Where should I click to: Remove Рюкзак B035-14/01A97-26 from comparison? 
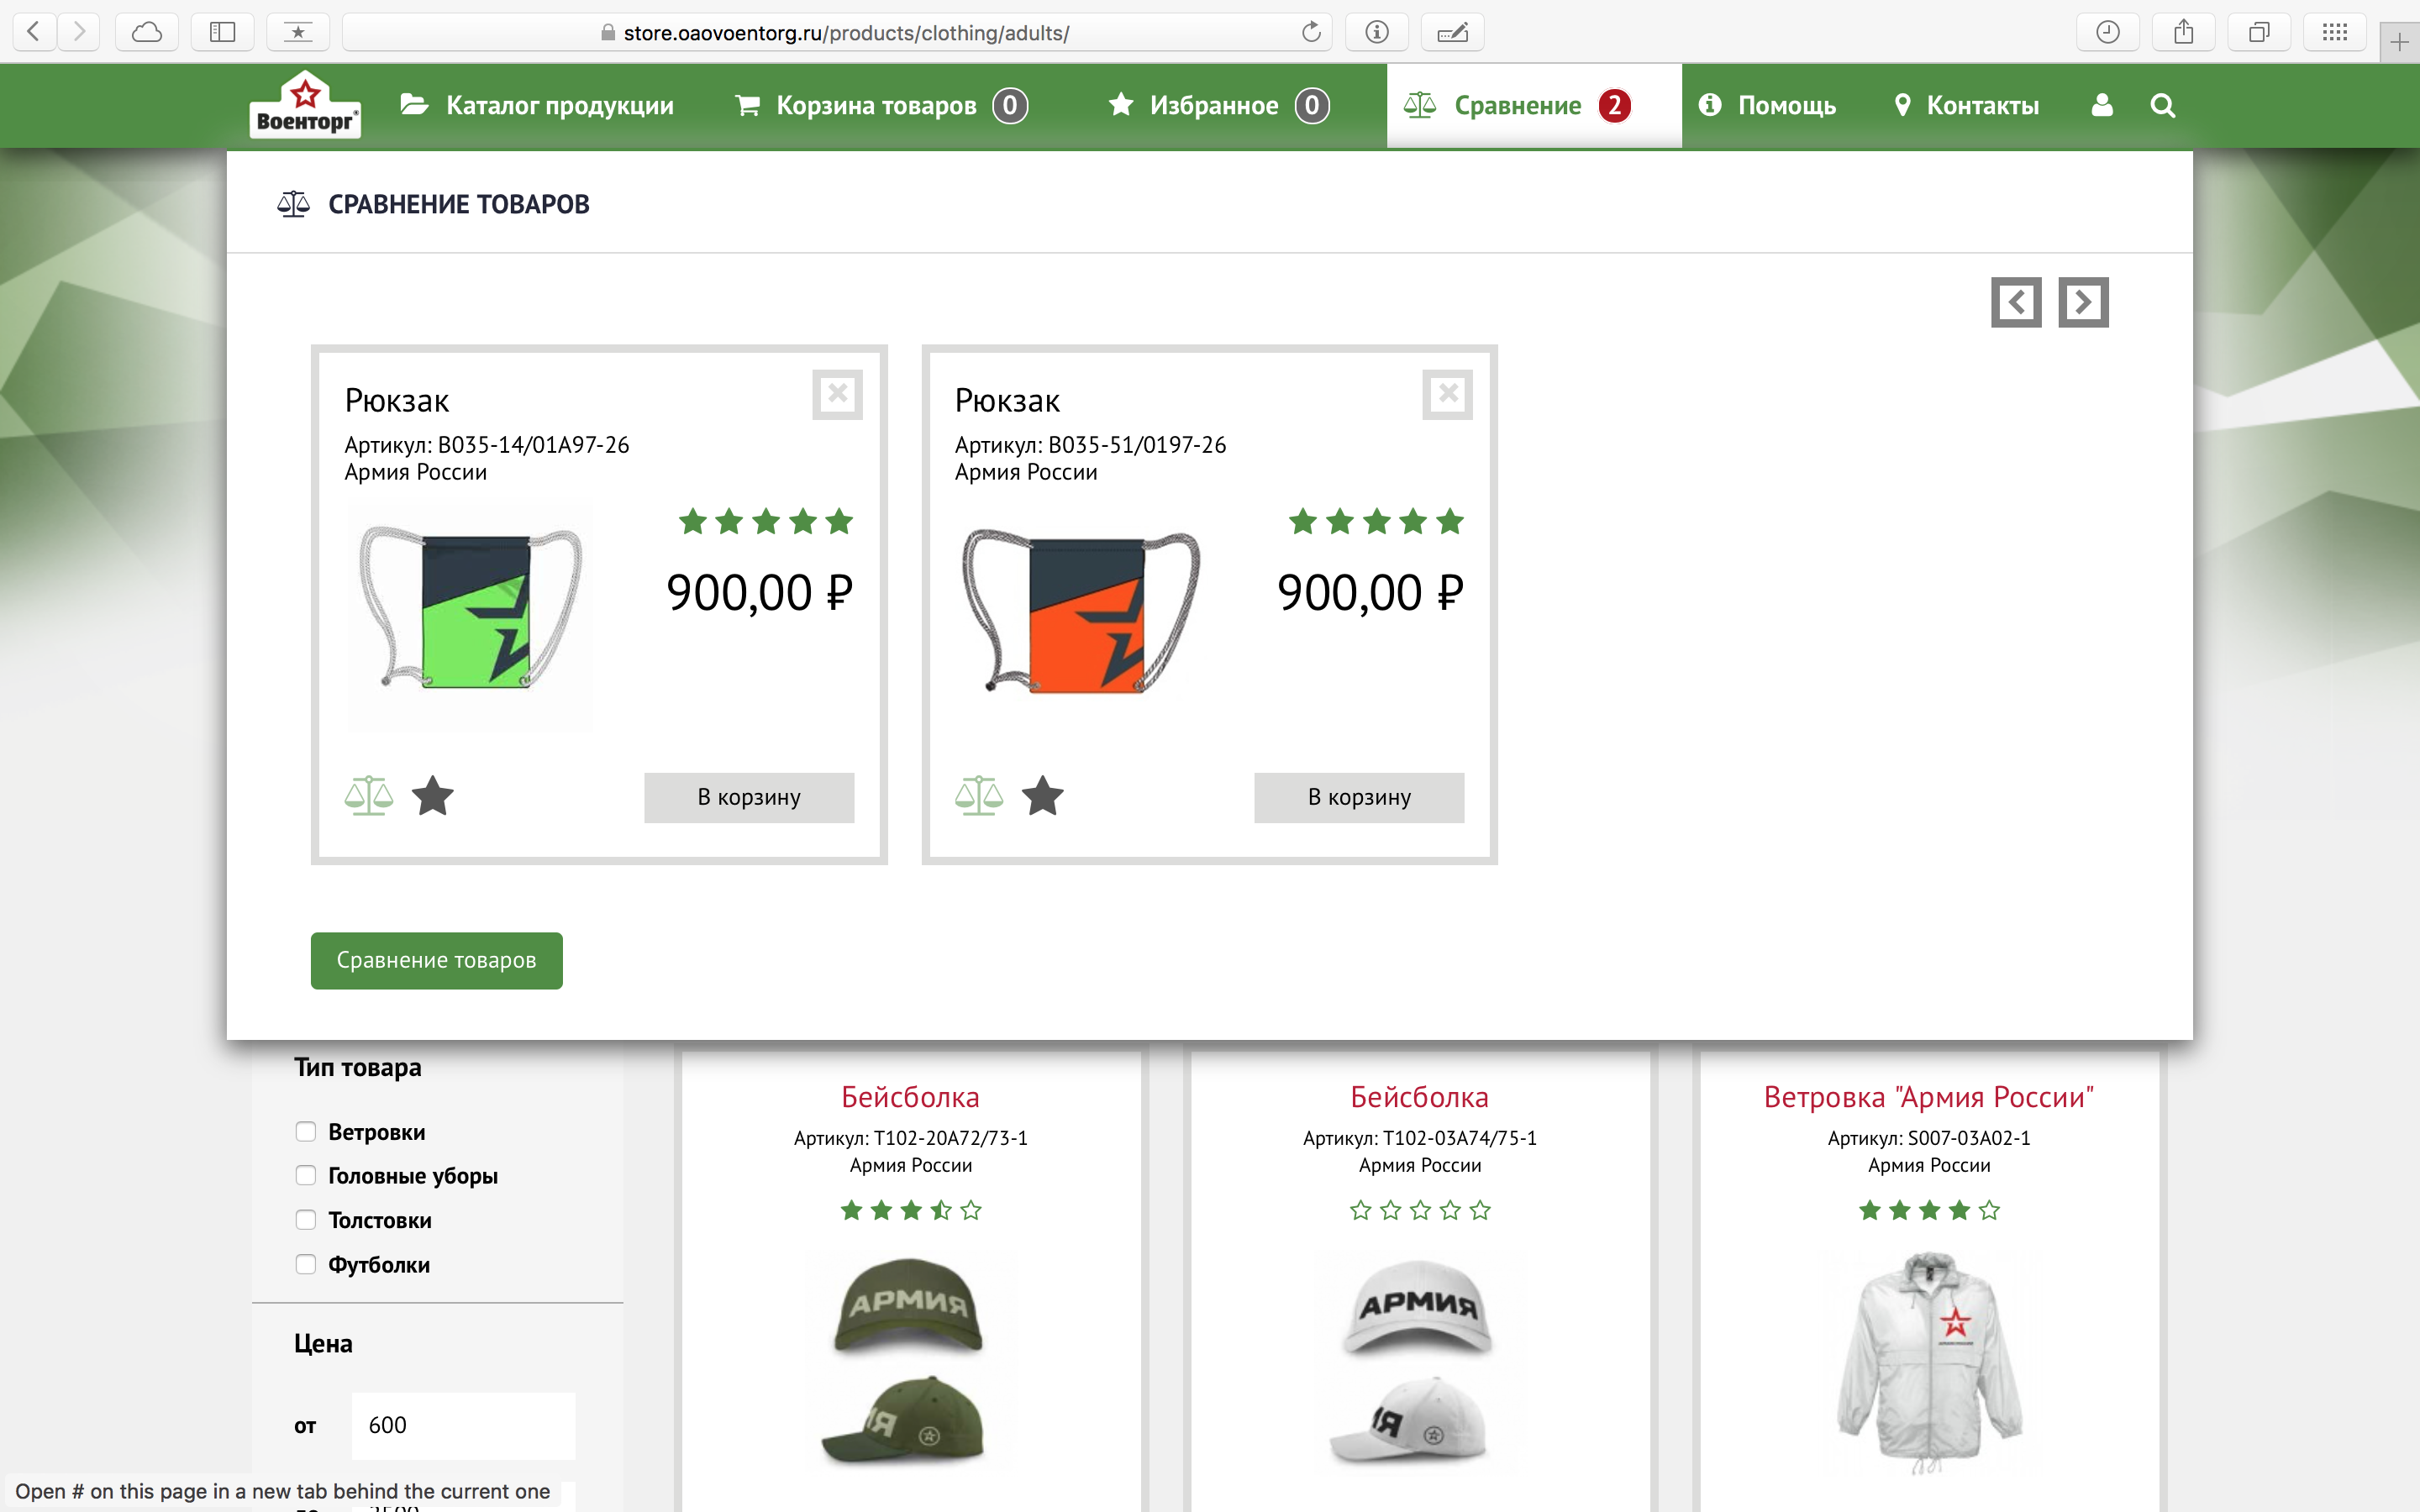pos(838,394)
